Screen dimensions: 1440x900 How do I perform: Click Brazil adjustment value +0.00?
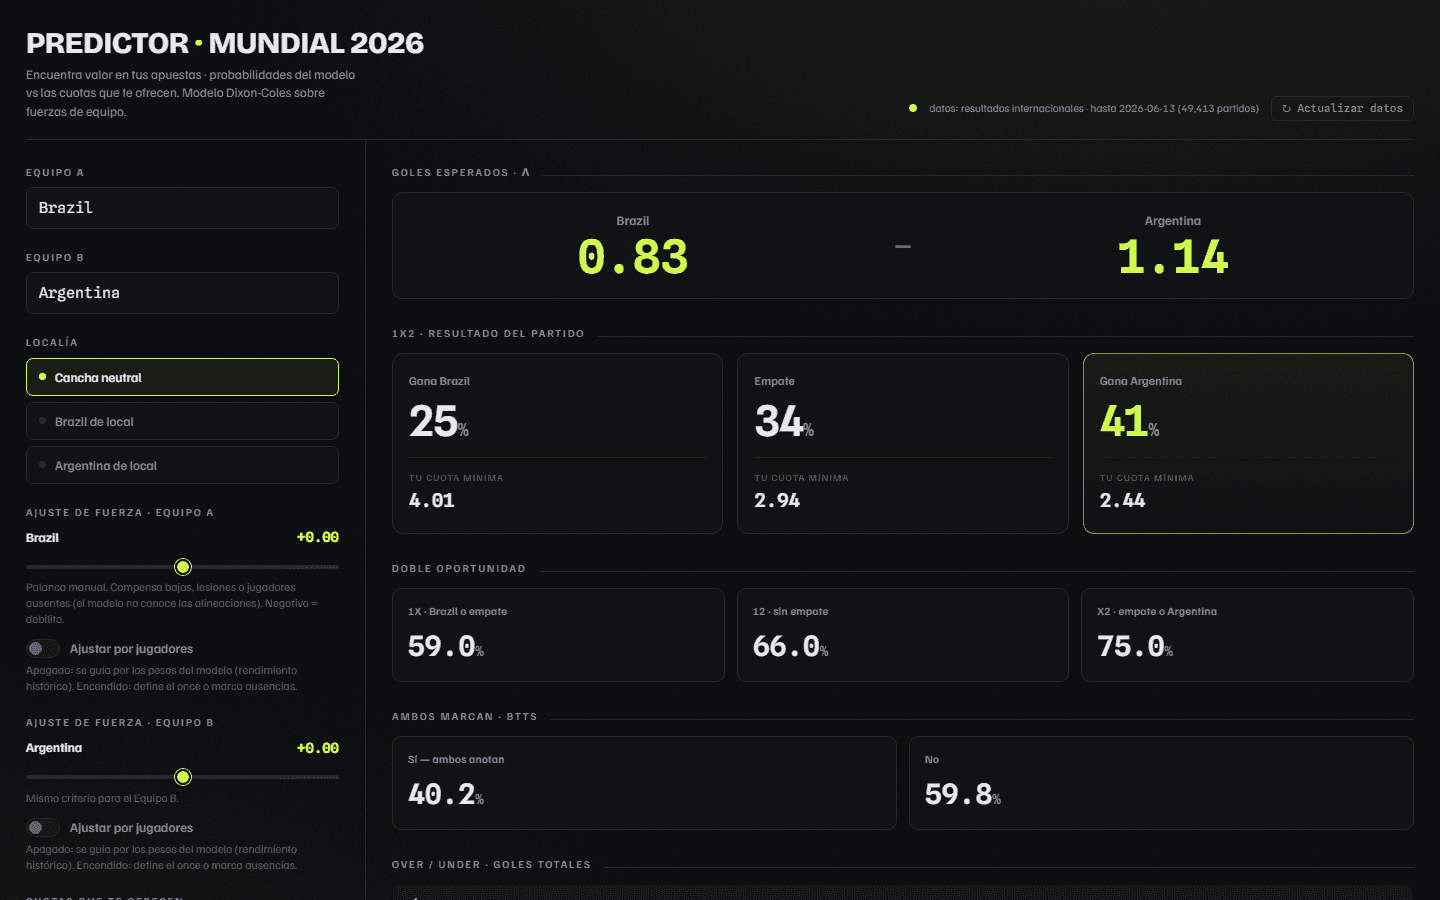318,537
